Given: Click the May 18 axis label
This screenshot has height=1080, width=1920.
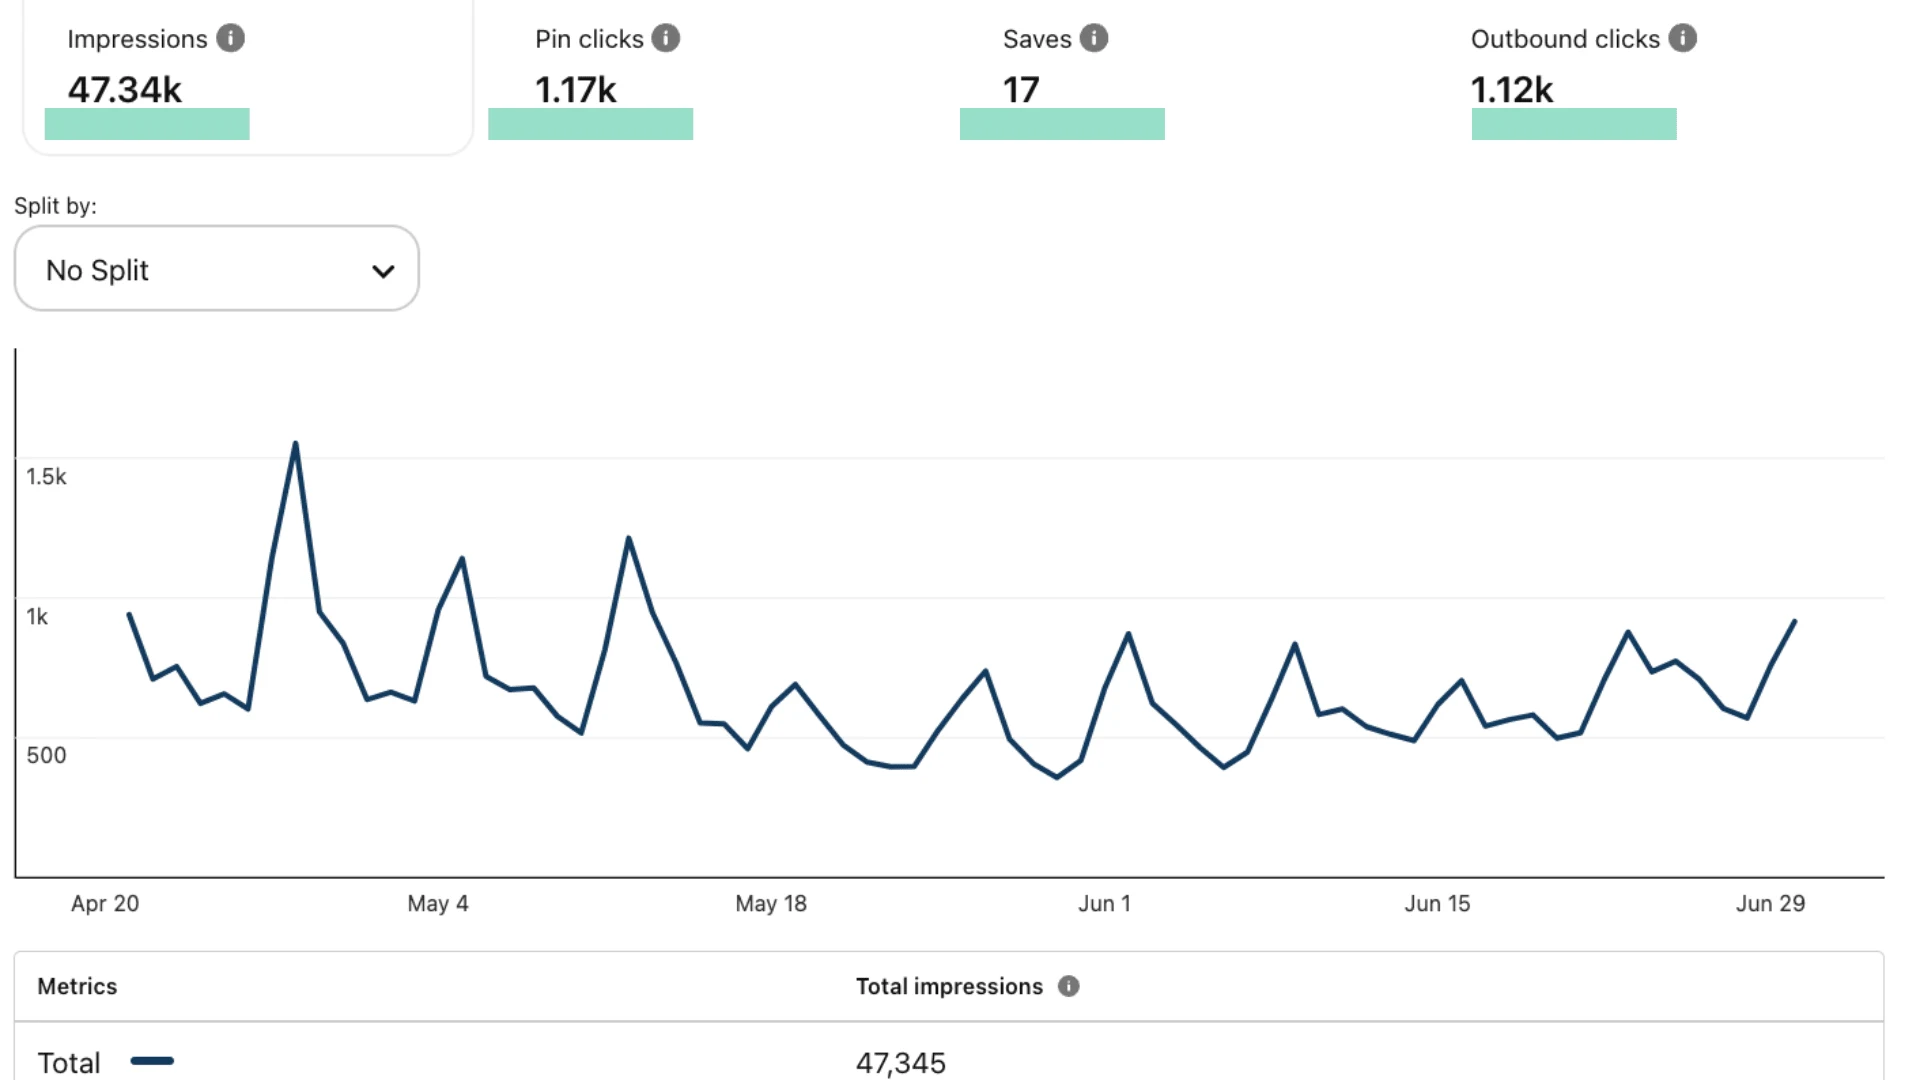Looking at the screenshot, I should point(771,903).
